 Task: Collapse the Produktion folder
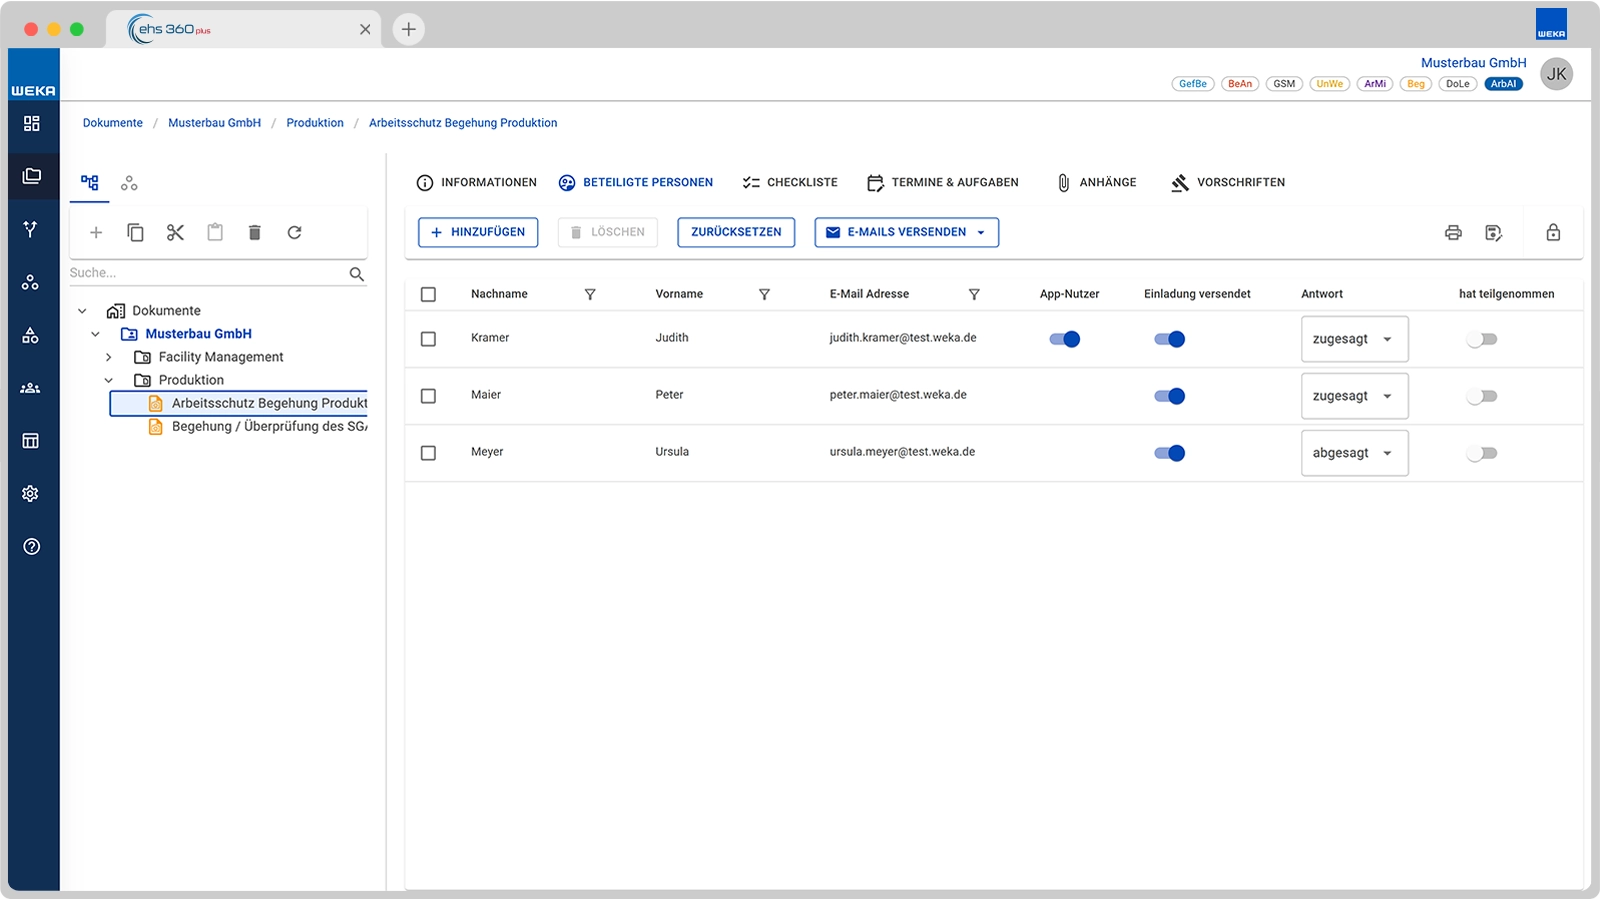point(109,380)
